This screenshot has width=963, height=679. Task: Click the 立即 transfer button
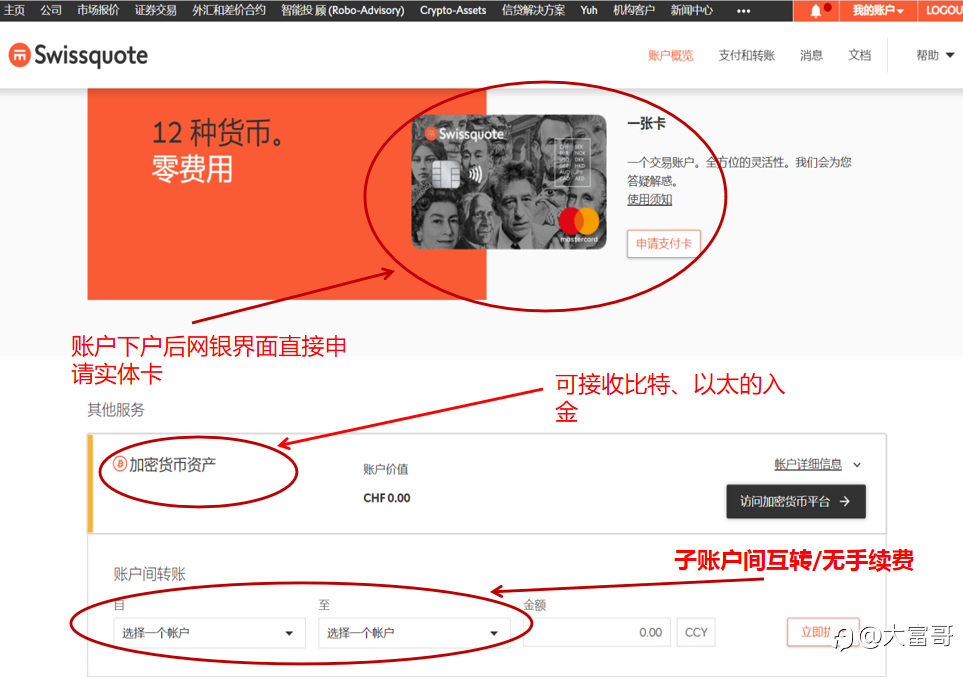[823, 632]
